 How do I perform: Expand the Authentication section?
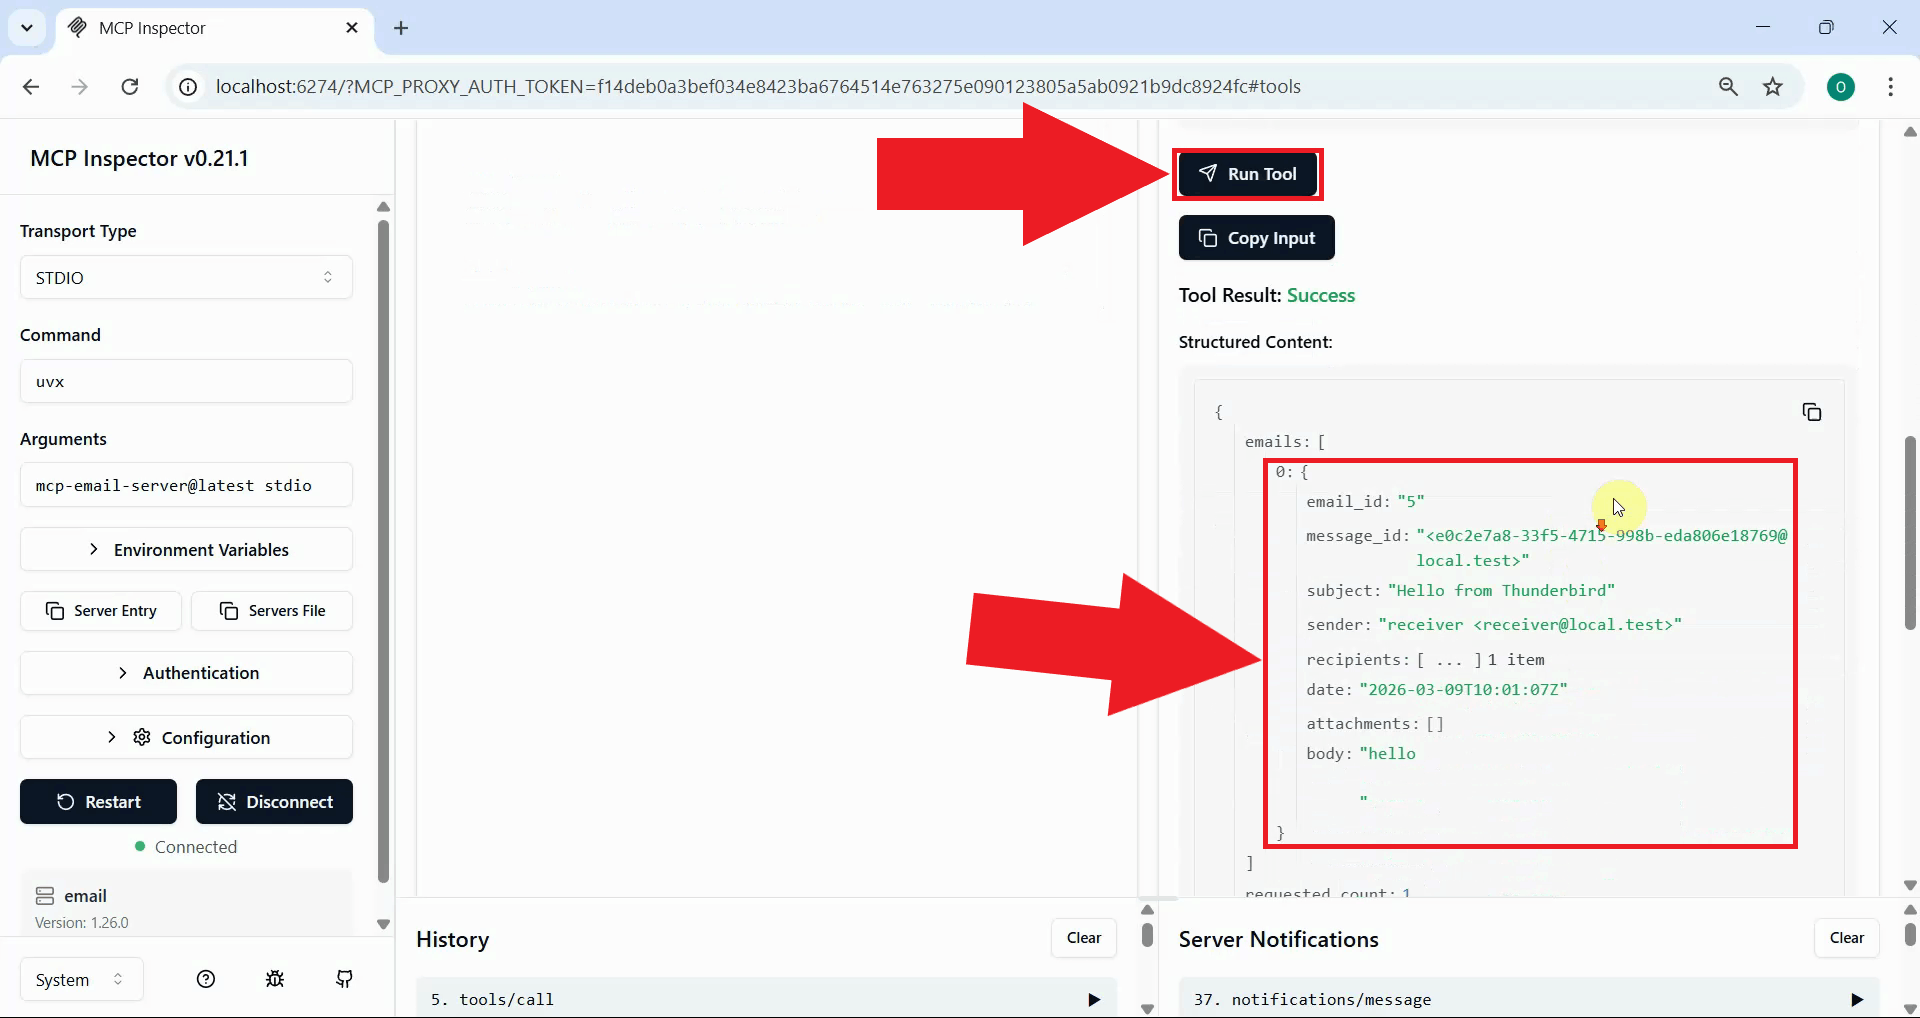(186, 672)
